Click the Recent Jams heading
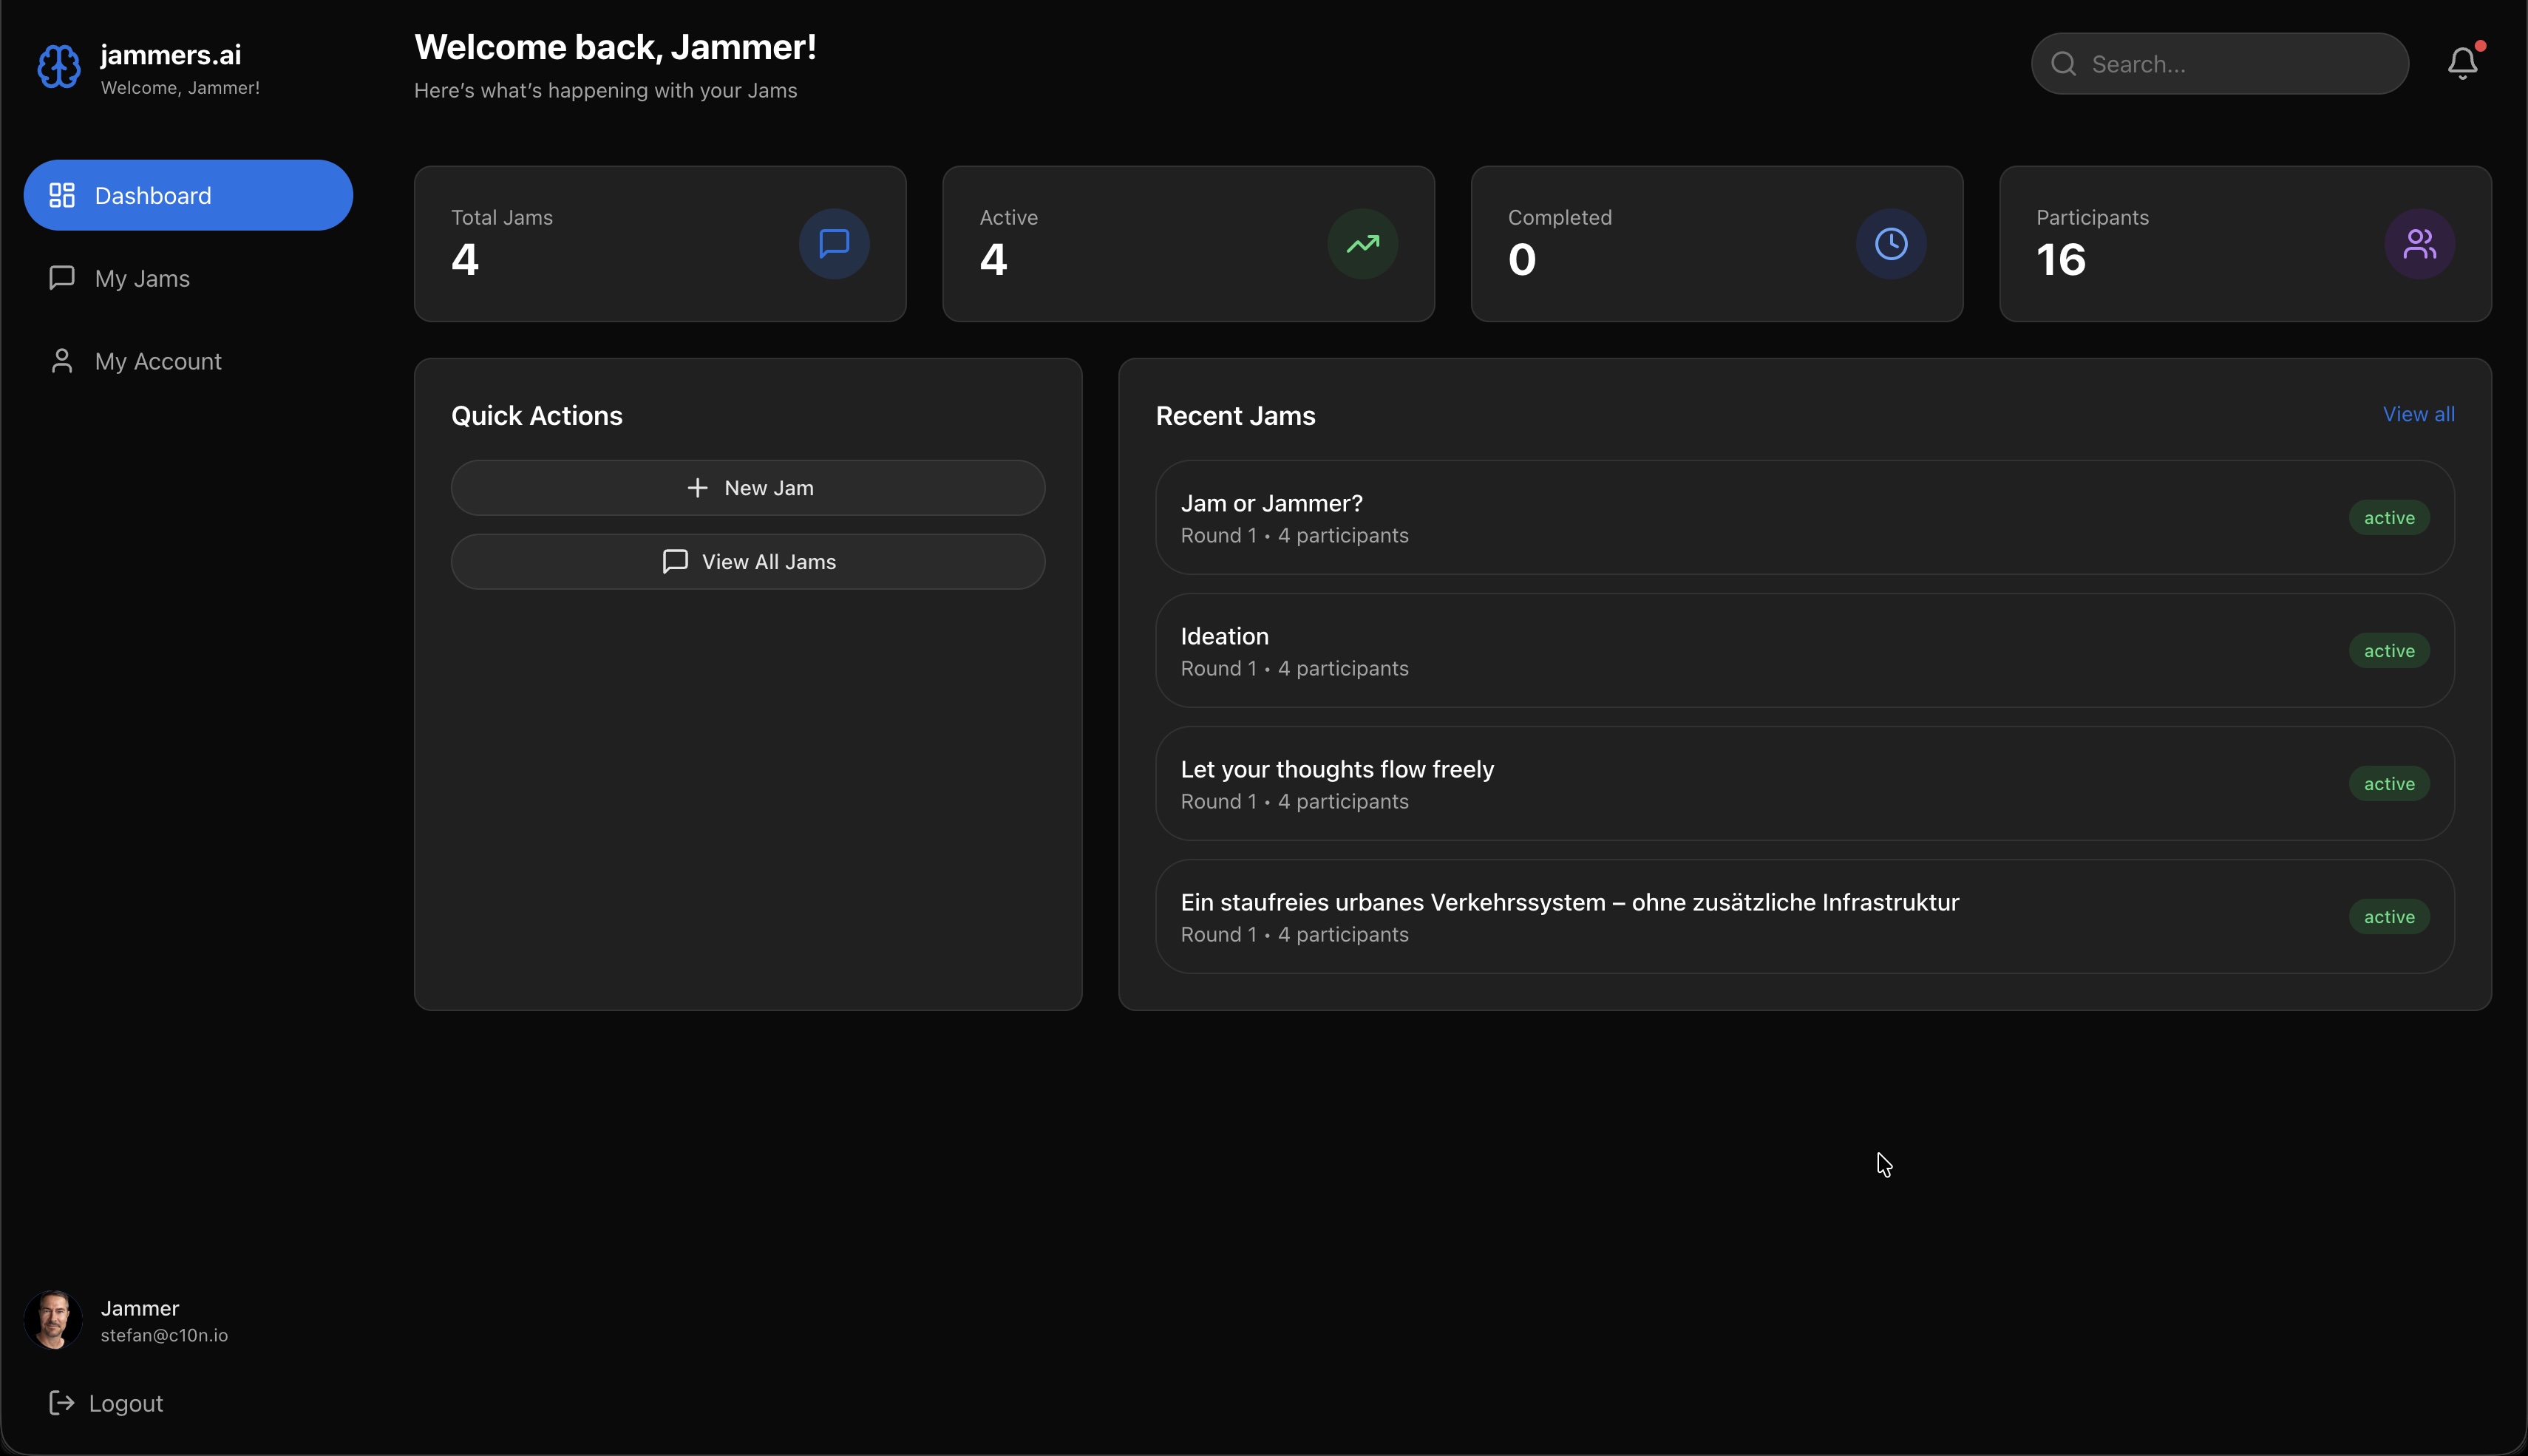The width and height of the screenshot is (2528, 1456). point(1235,415)
